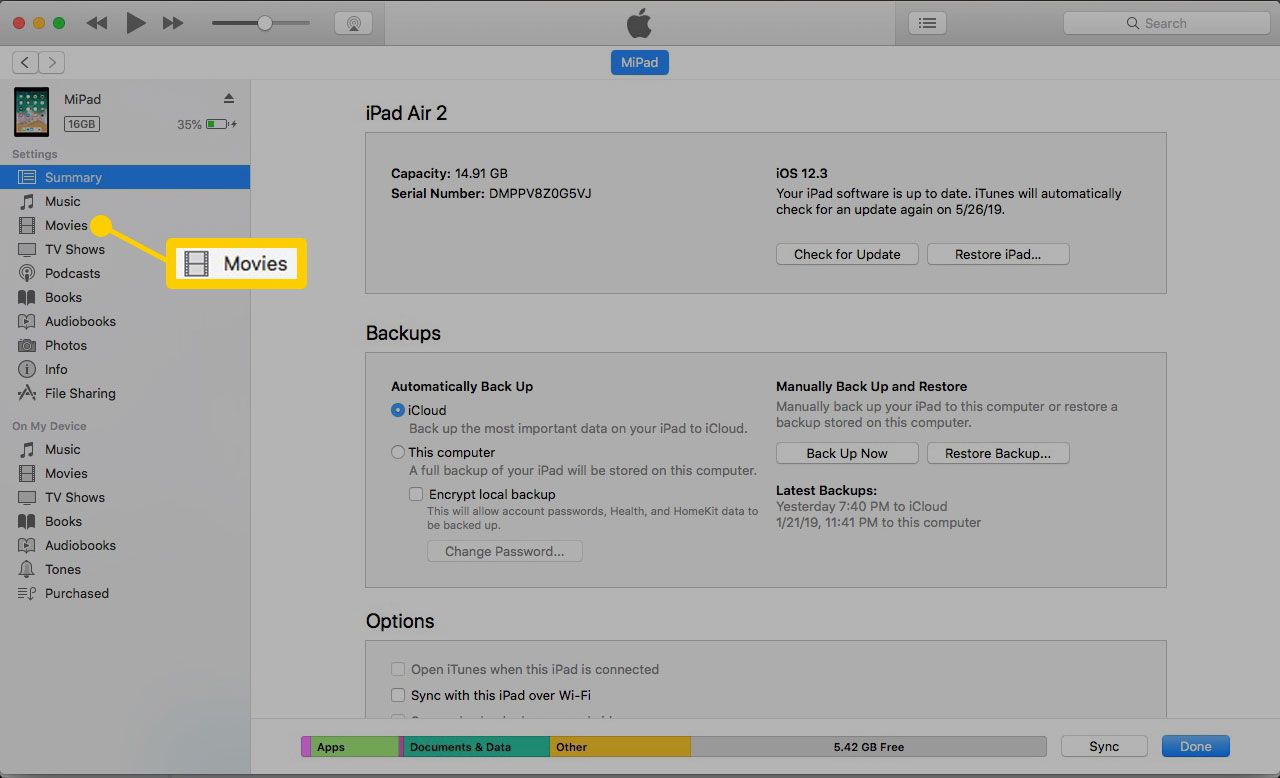The width and height of the screenshot is (1280, 778).
Task: Select This computer backup radio button
Action: [398, 452]
